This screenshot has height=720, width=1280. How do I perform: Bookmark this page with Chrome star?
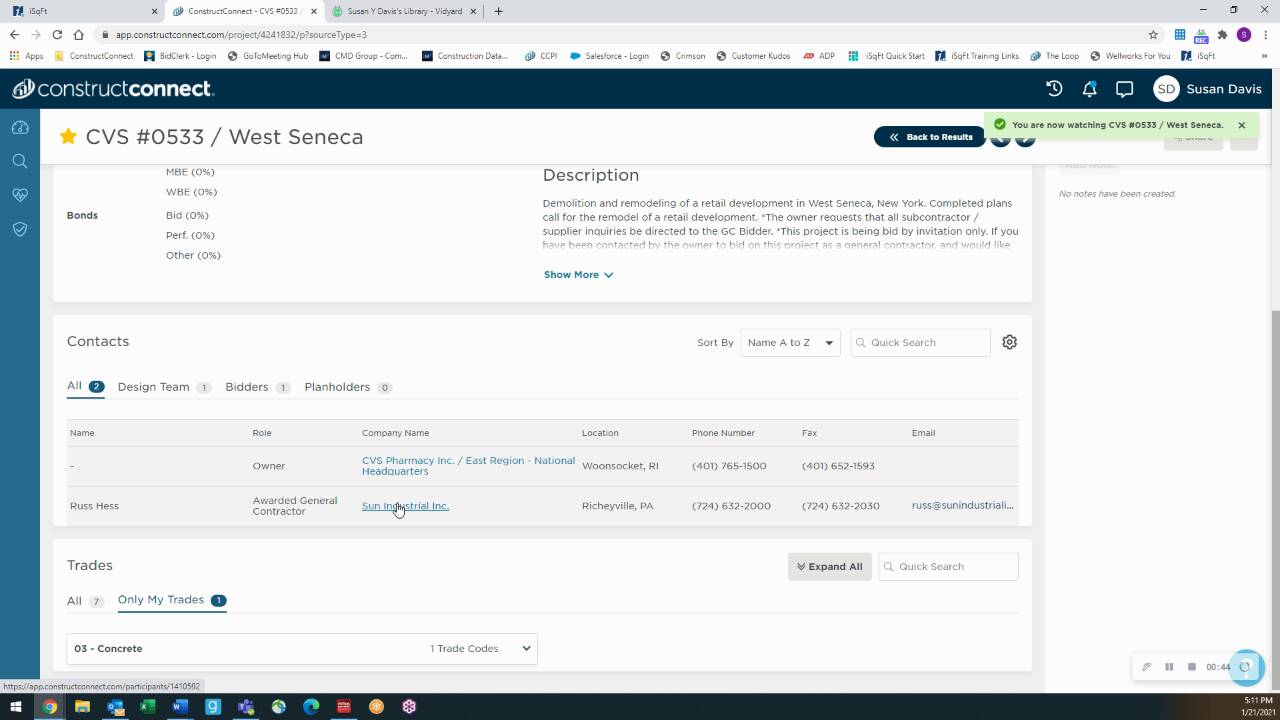pyautogui.click(x=1153, y=34)
